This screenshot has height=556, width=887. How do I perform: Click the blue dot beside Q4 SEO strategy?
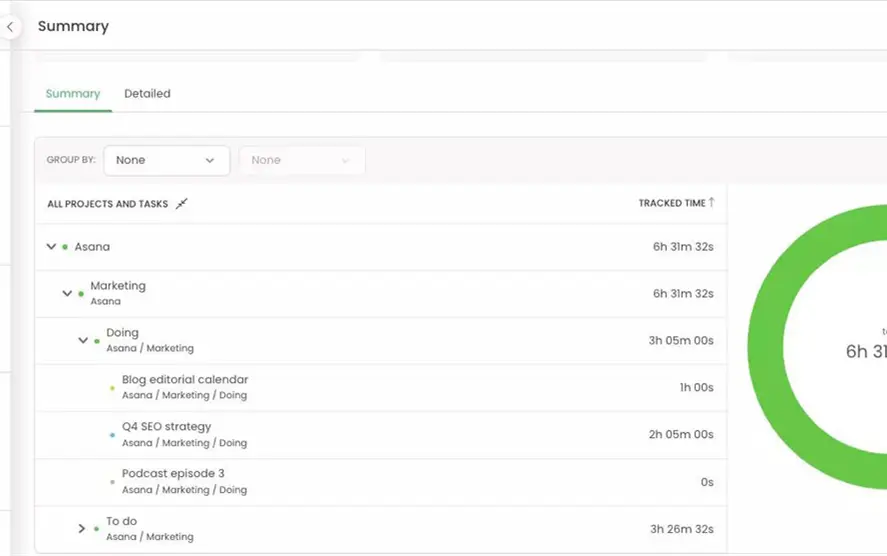coord(112,435)
